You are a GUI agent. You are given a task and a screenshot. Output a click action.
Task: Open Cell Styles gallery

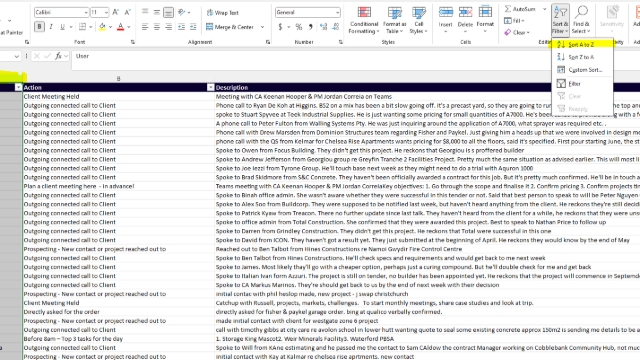[x=418, y=20]
